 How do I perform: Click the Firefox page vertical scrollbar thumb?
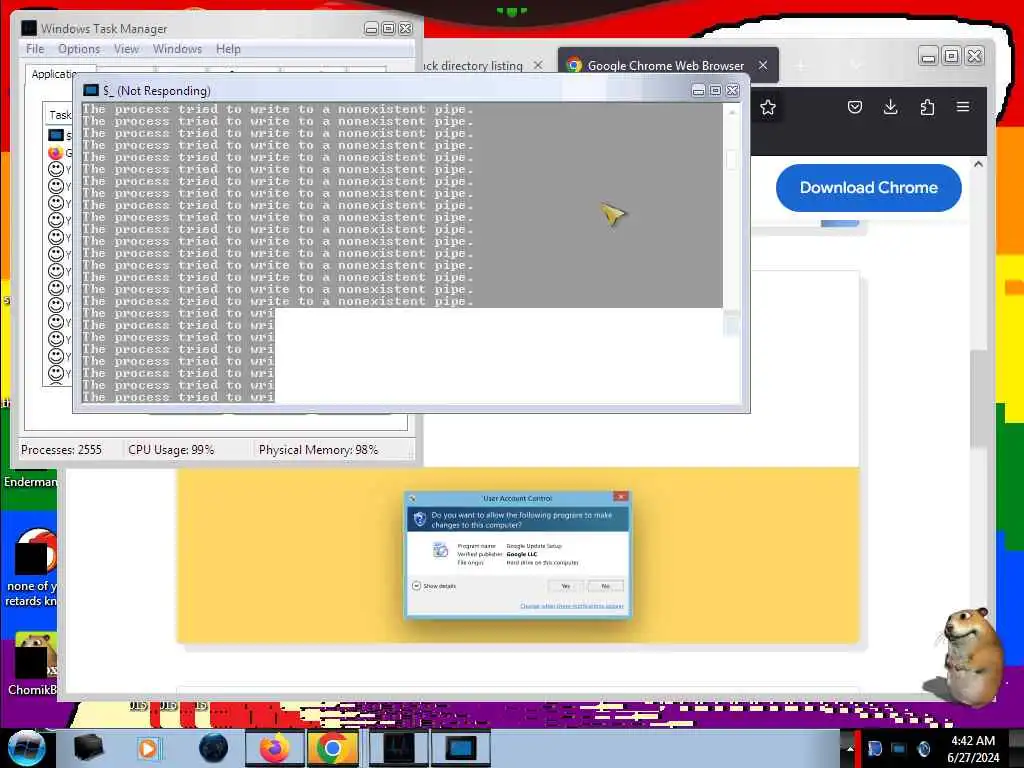point(978,398)
